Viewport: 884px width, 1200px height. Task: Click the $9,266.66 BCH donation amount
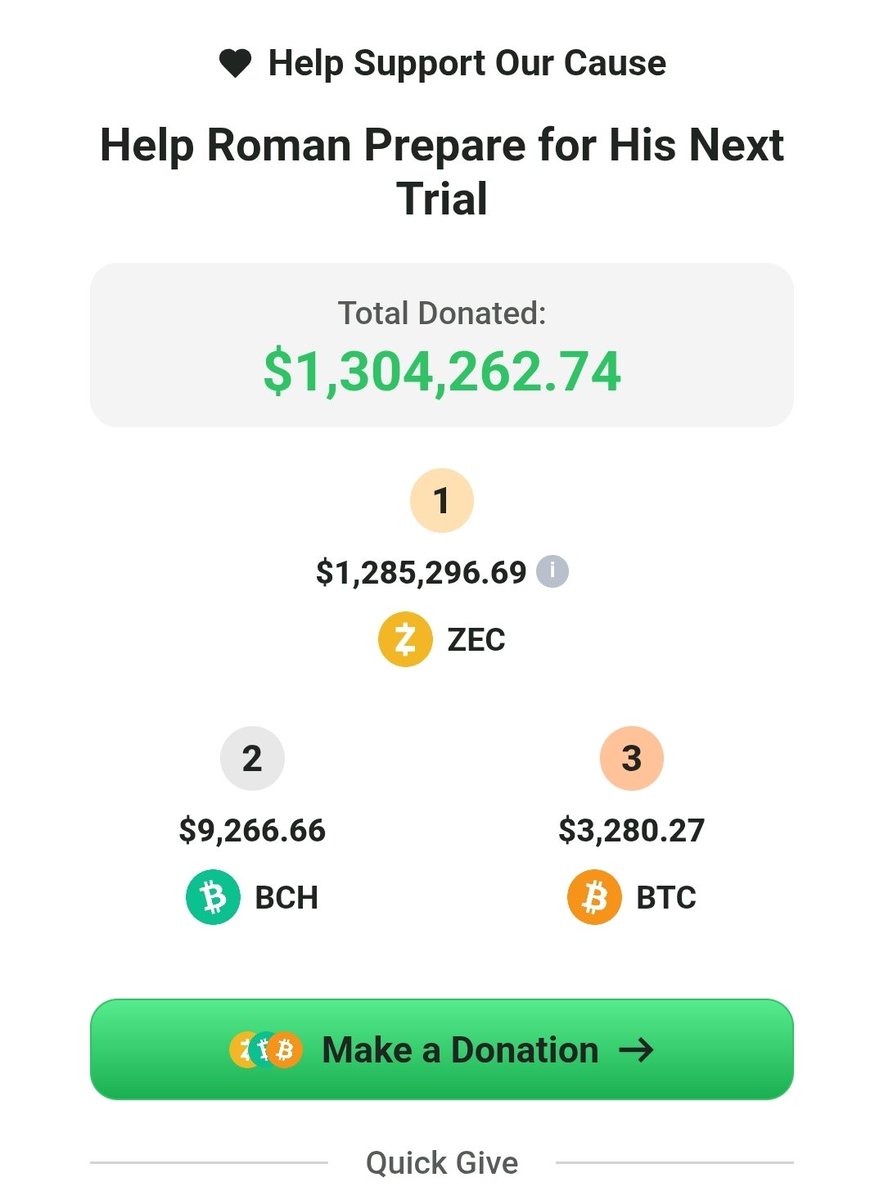(x=252, y=830)
